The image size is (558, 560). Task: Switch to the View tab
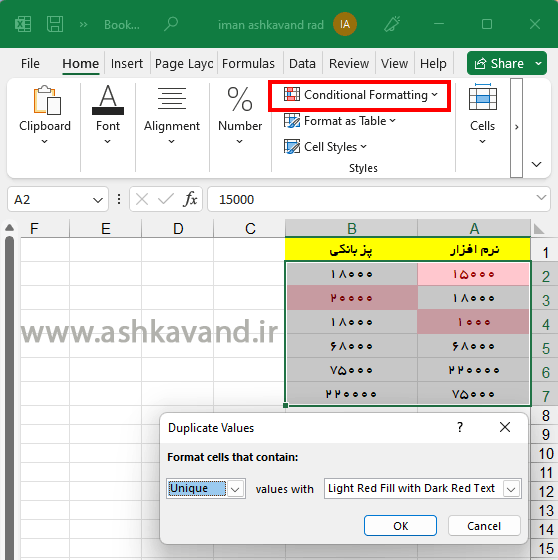(394, 64)
